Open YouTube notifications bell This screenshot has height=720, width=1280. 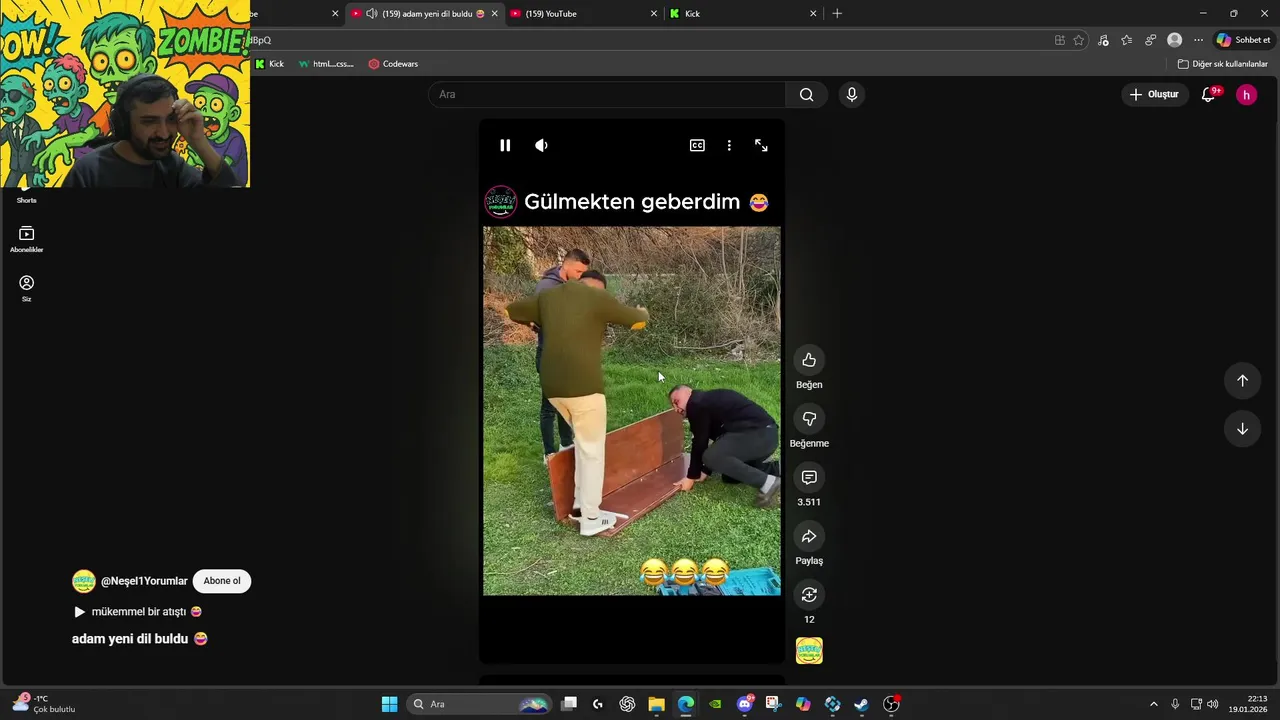(1208, 94)
